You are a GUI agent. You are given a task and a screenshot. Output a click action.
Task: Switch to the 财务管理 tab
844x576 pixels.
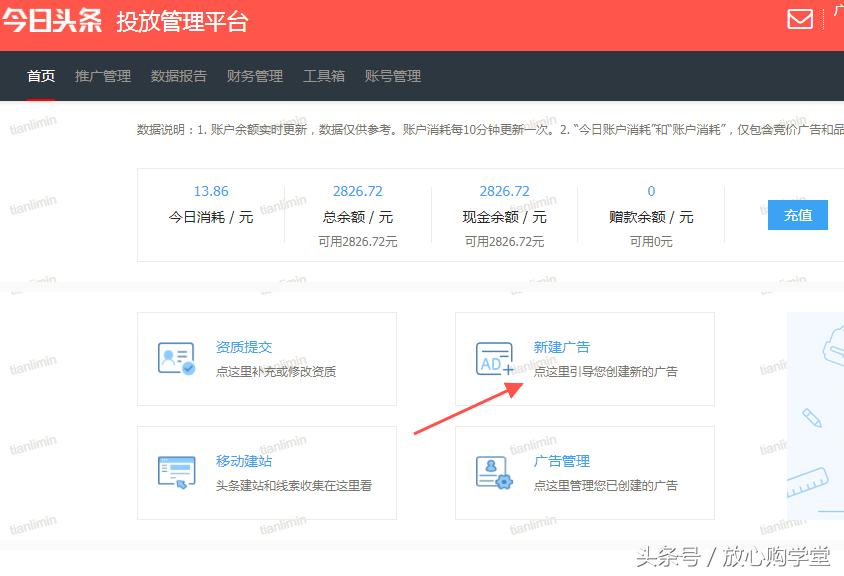[x=256, y=75]
